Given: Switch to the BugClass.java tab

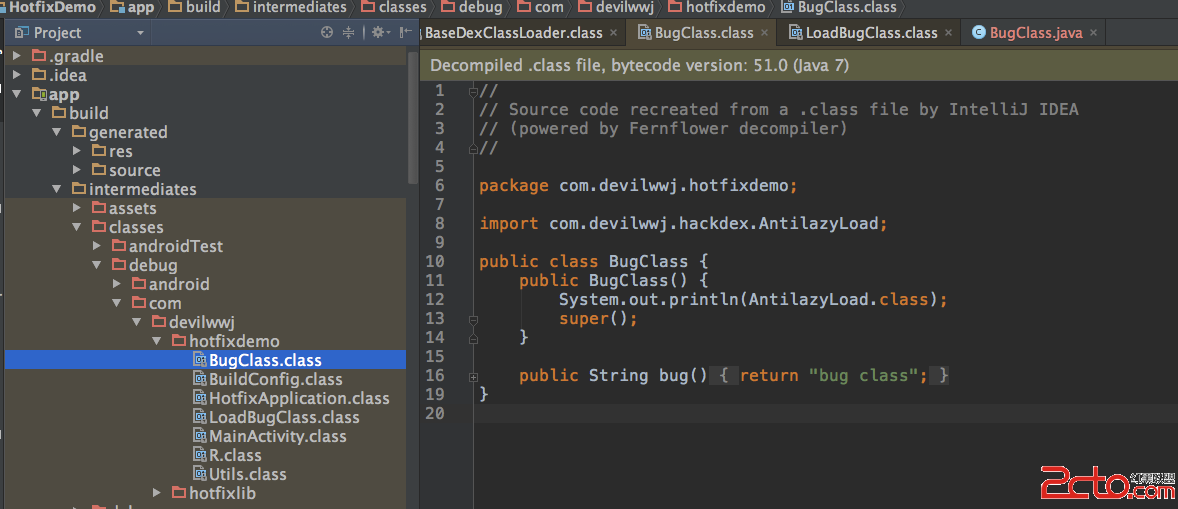Looking at the screenshot, I should (1035, 32).
